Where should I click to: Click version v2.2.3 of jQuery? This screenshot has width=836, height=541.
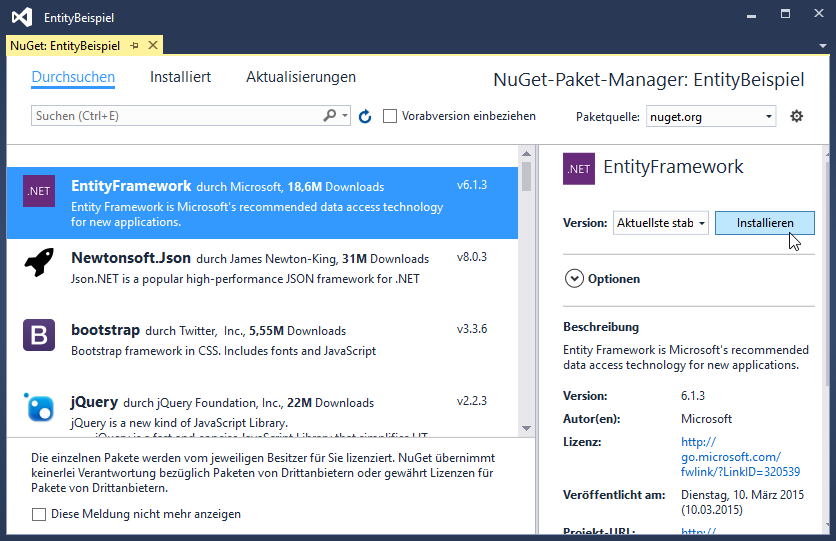(x=472, y=401)
